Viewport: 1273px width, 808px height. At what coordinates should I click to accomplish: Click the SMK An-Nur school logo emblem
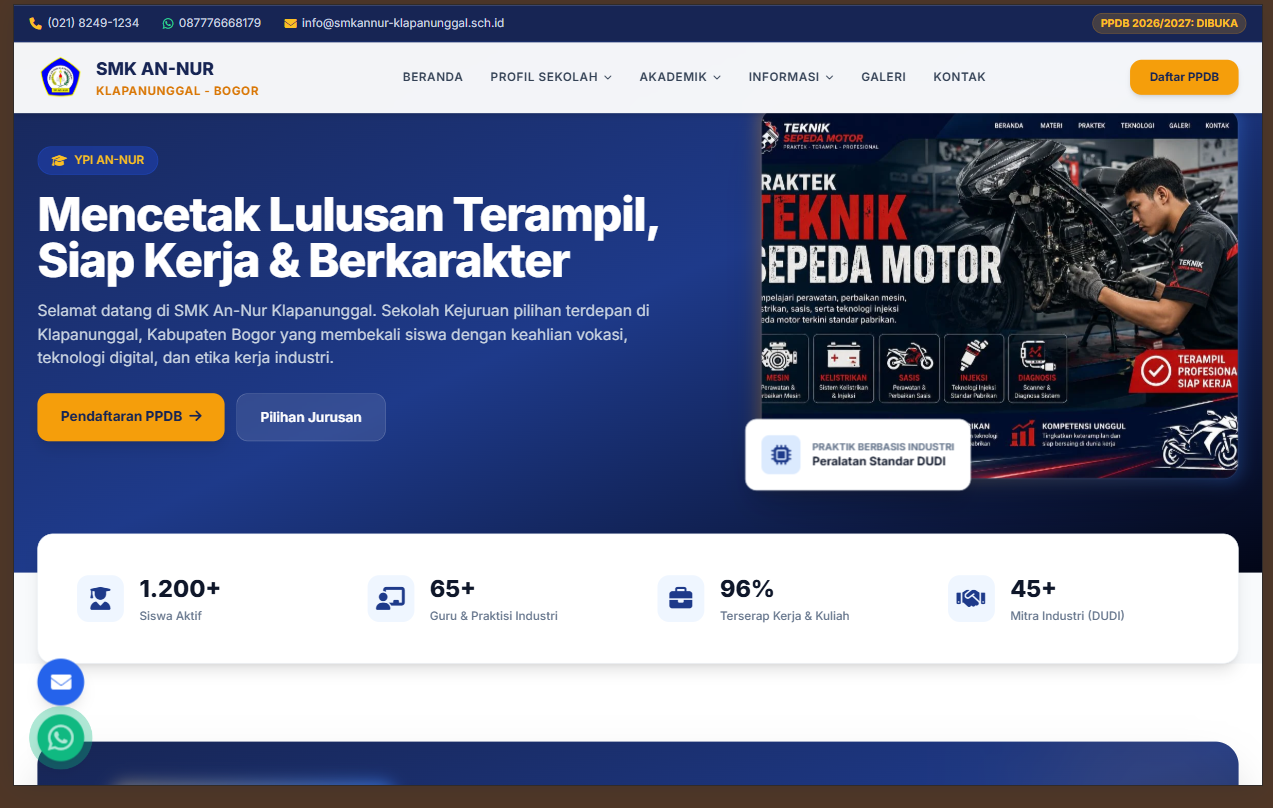60,77
